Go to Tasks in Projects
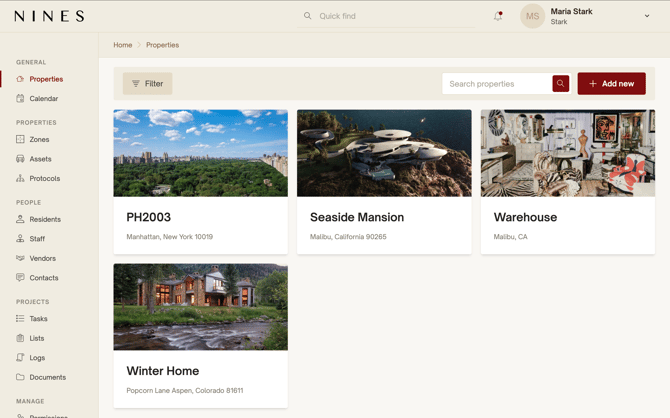The width and height of the screenshot is (670, 418). (38, 319)
